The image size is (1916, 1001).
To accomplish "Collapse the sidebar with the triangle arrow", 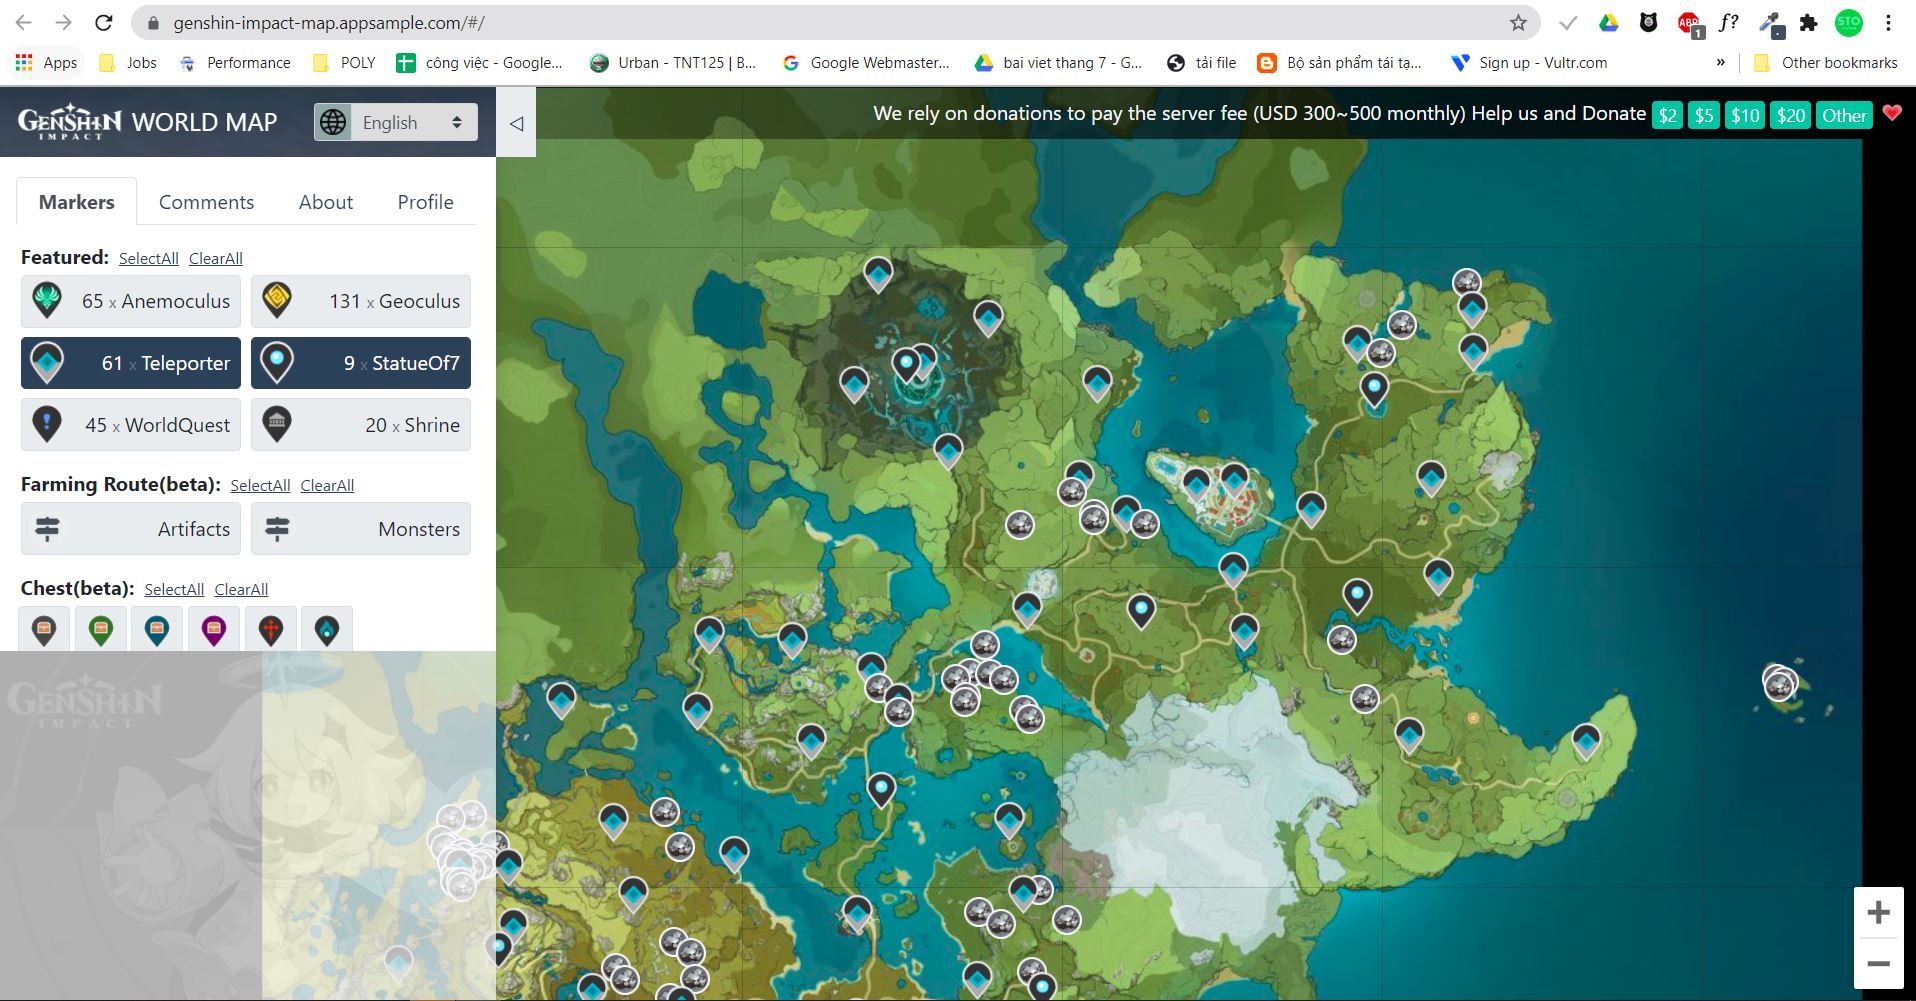I will point(516,123).
